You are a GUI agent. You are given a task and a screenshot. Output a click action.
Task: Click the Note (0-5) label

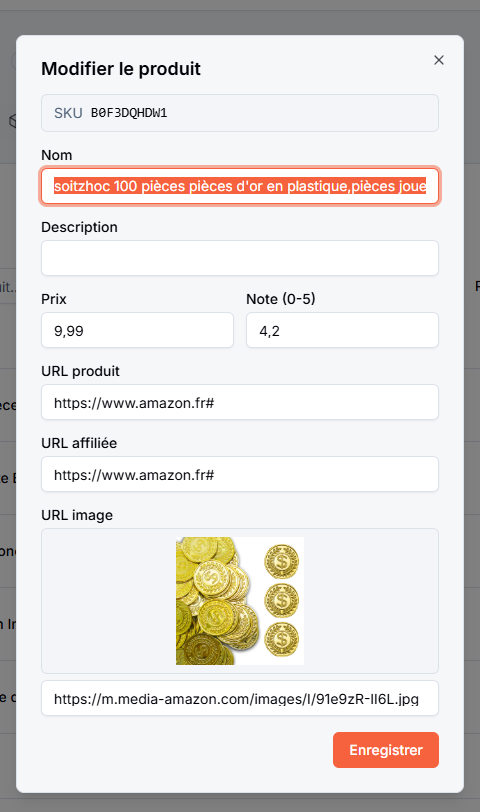(x=281, y=299)
